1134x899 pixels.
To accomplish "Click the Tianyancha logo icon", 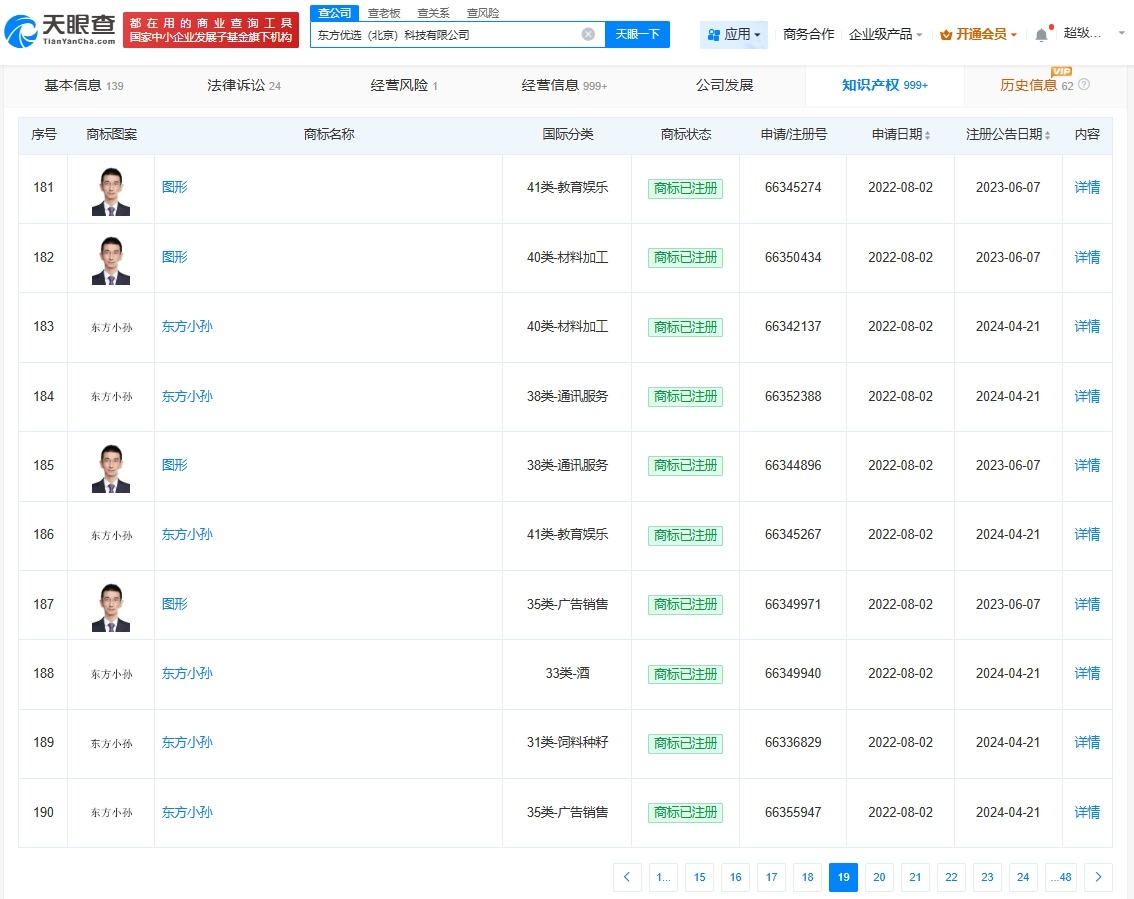I will [20, 29].
